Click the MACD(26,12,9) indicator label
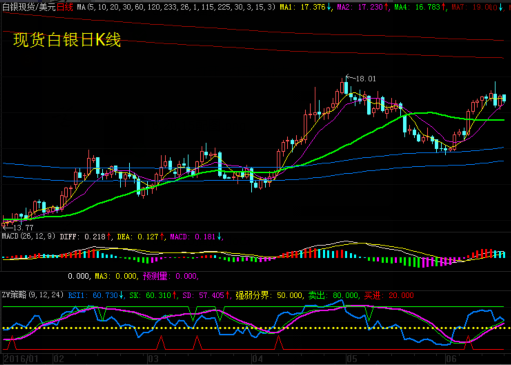The height and width of the screenshot is (365, 511). tap(29, 236)
